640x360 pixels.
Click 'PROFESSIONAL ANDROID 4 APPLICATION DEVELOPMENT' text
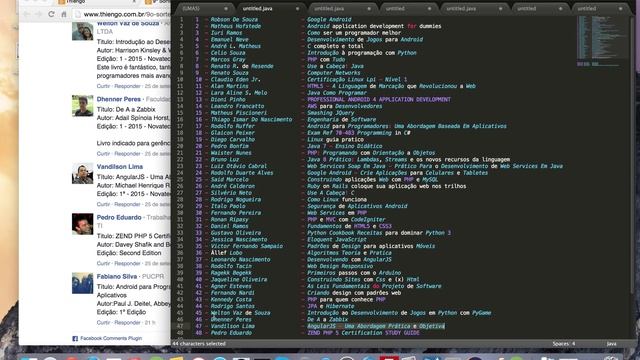pos(379,100)
